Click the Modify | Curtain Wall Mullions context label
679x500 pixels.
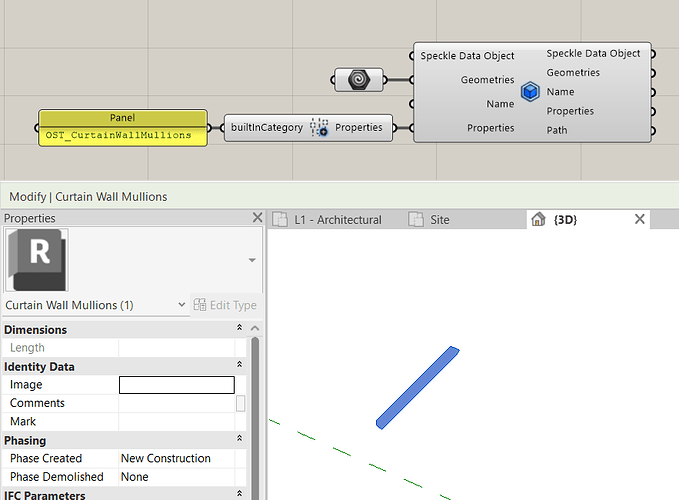tap(88, 197)
